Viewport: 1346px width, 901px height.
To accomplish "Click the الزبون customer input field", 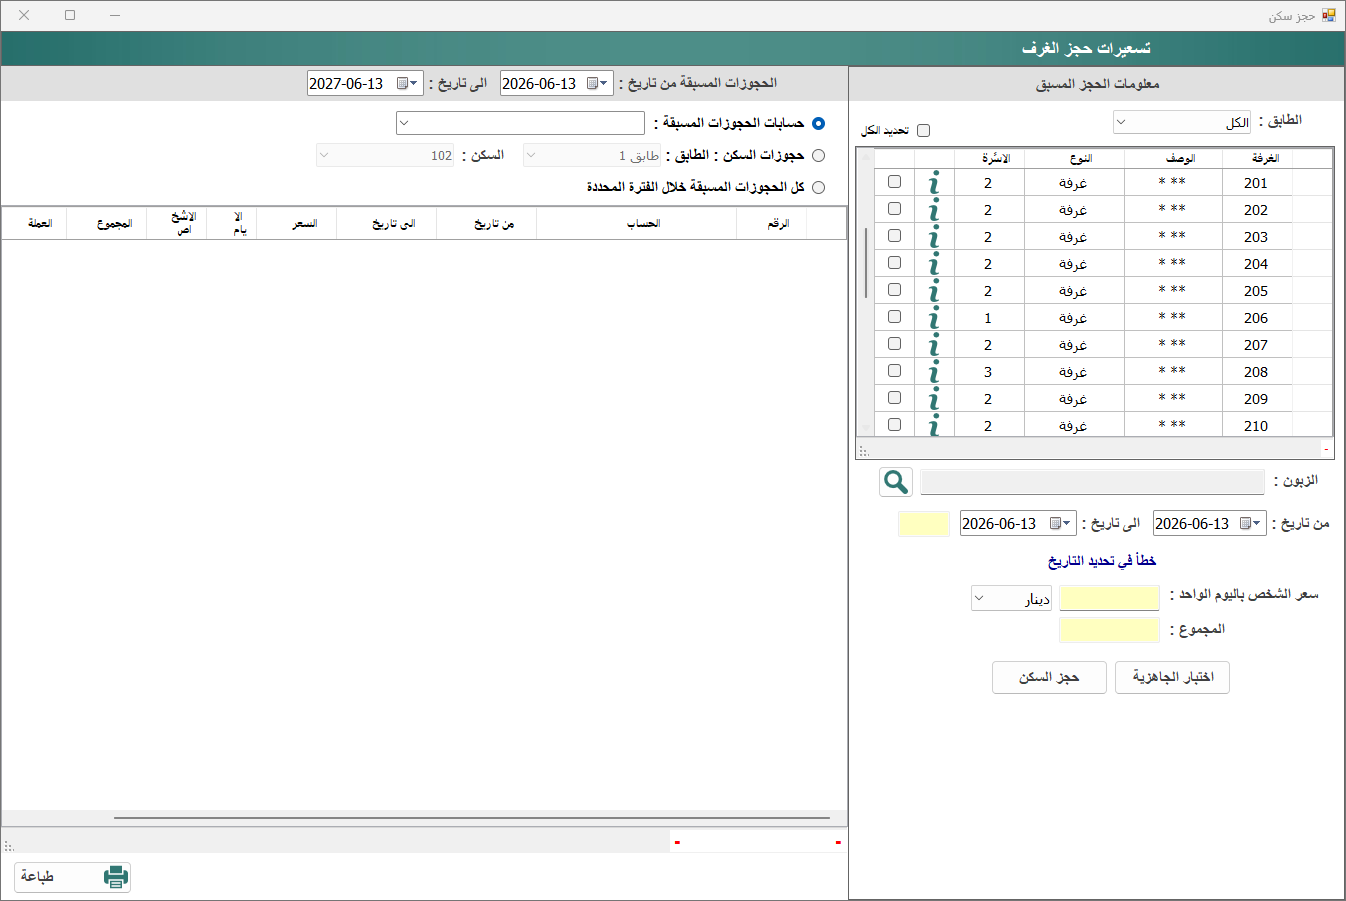I will pyautogui.click(x=1092, y=482).
